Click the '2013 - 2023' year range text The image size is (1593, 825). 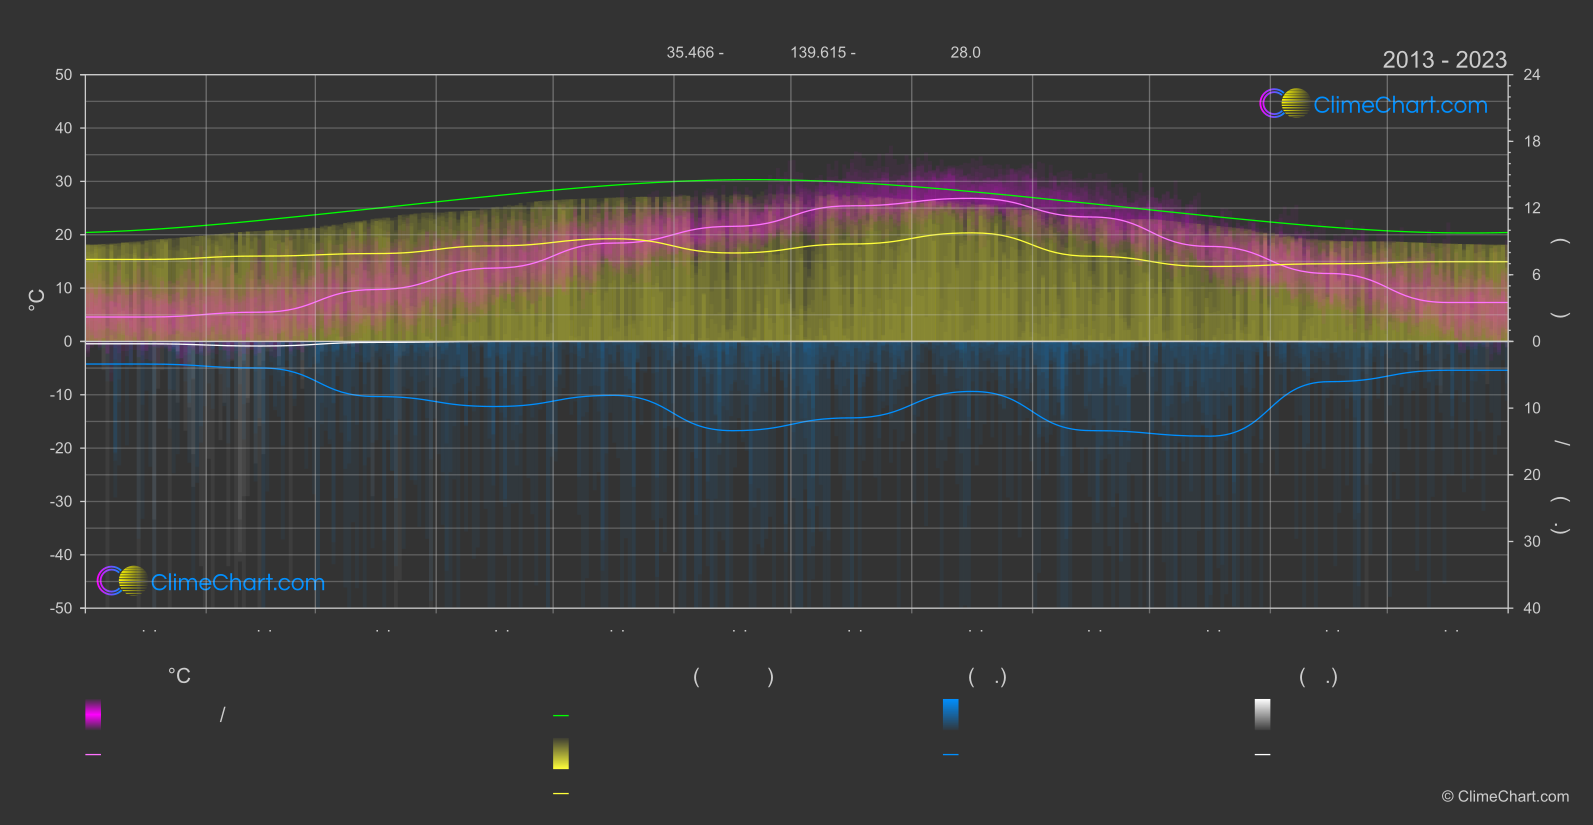click(1444, 60)
